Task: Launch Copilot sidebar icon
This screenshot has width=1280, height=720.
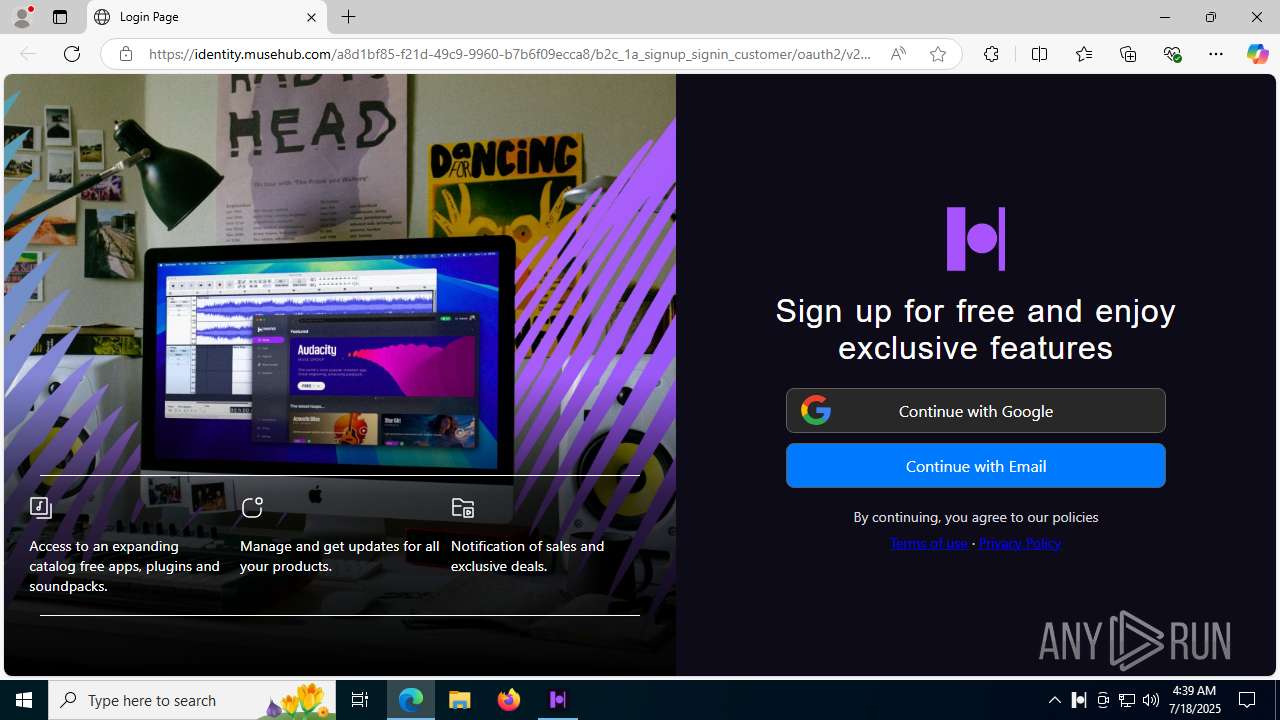Action: [x=1257, y=54]
